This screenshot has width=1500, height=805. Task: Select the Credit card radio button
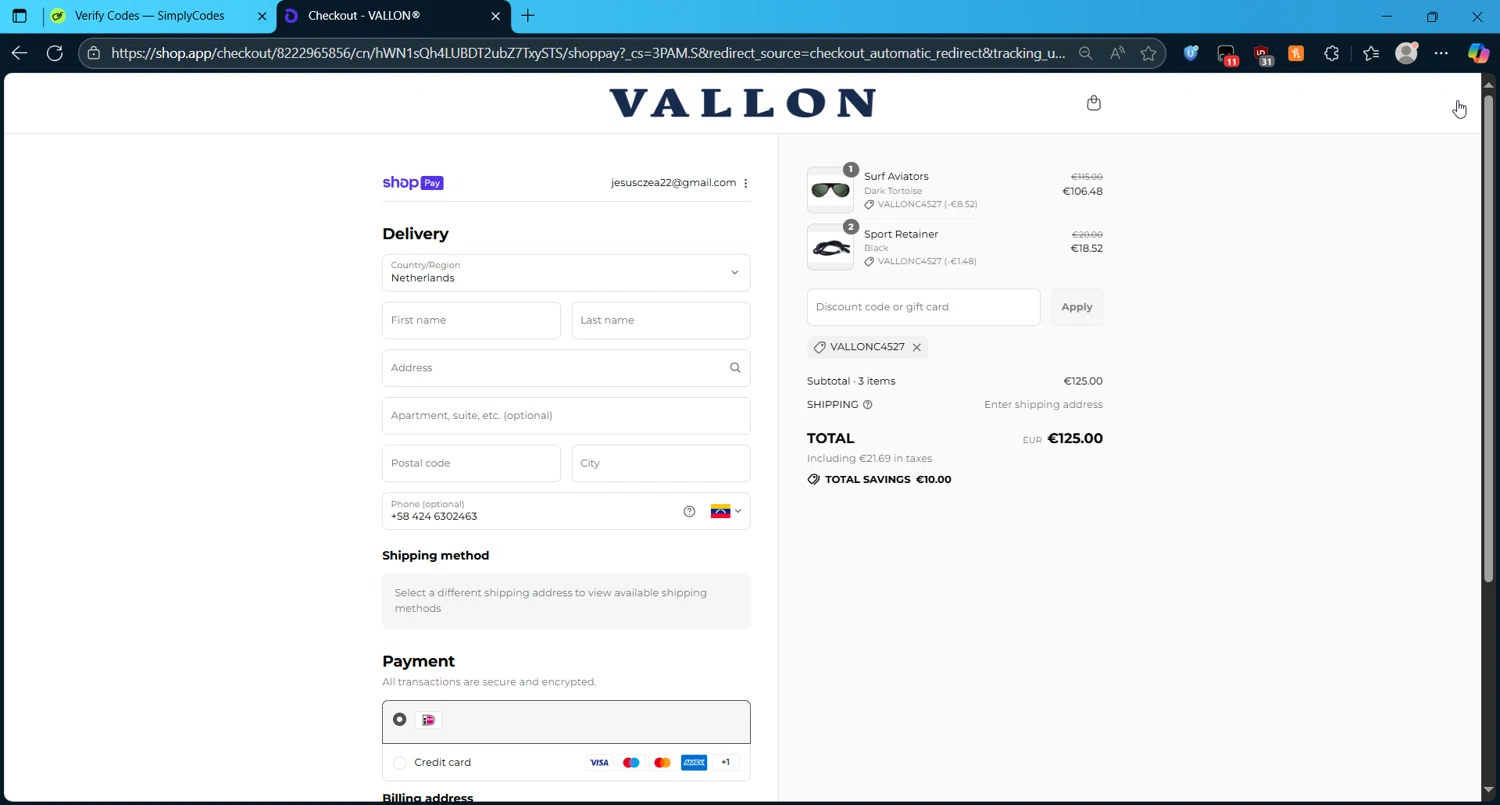(399, 763)
